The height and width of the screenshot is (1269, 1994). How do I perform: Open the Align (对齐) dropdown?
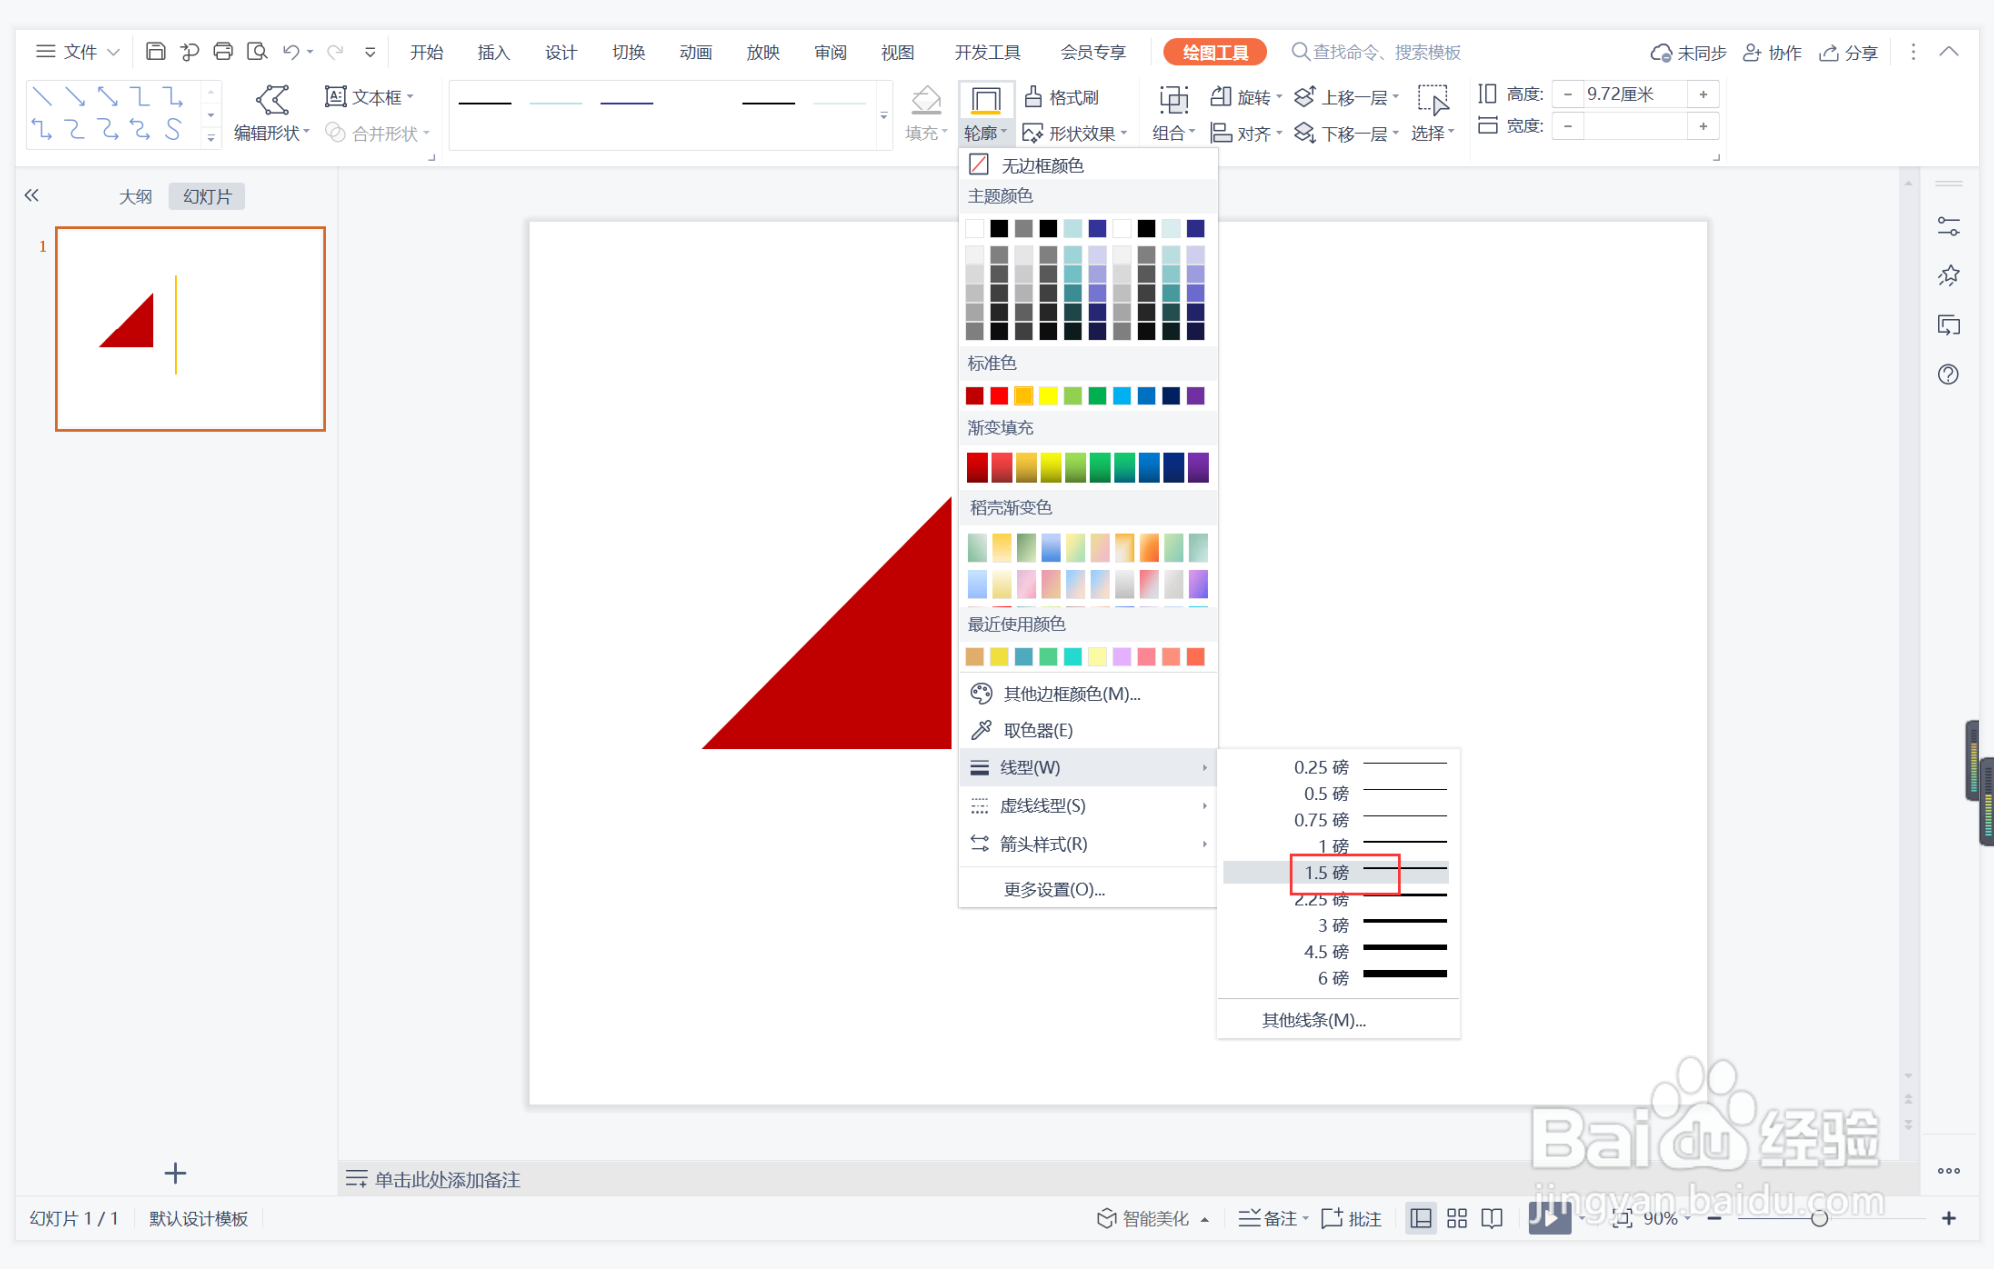pos(1246,133)
